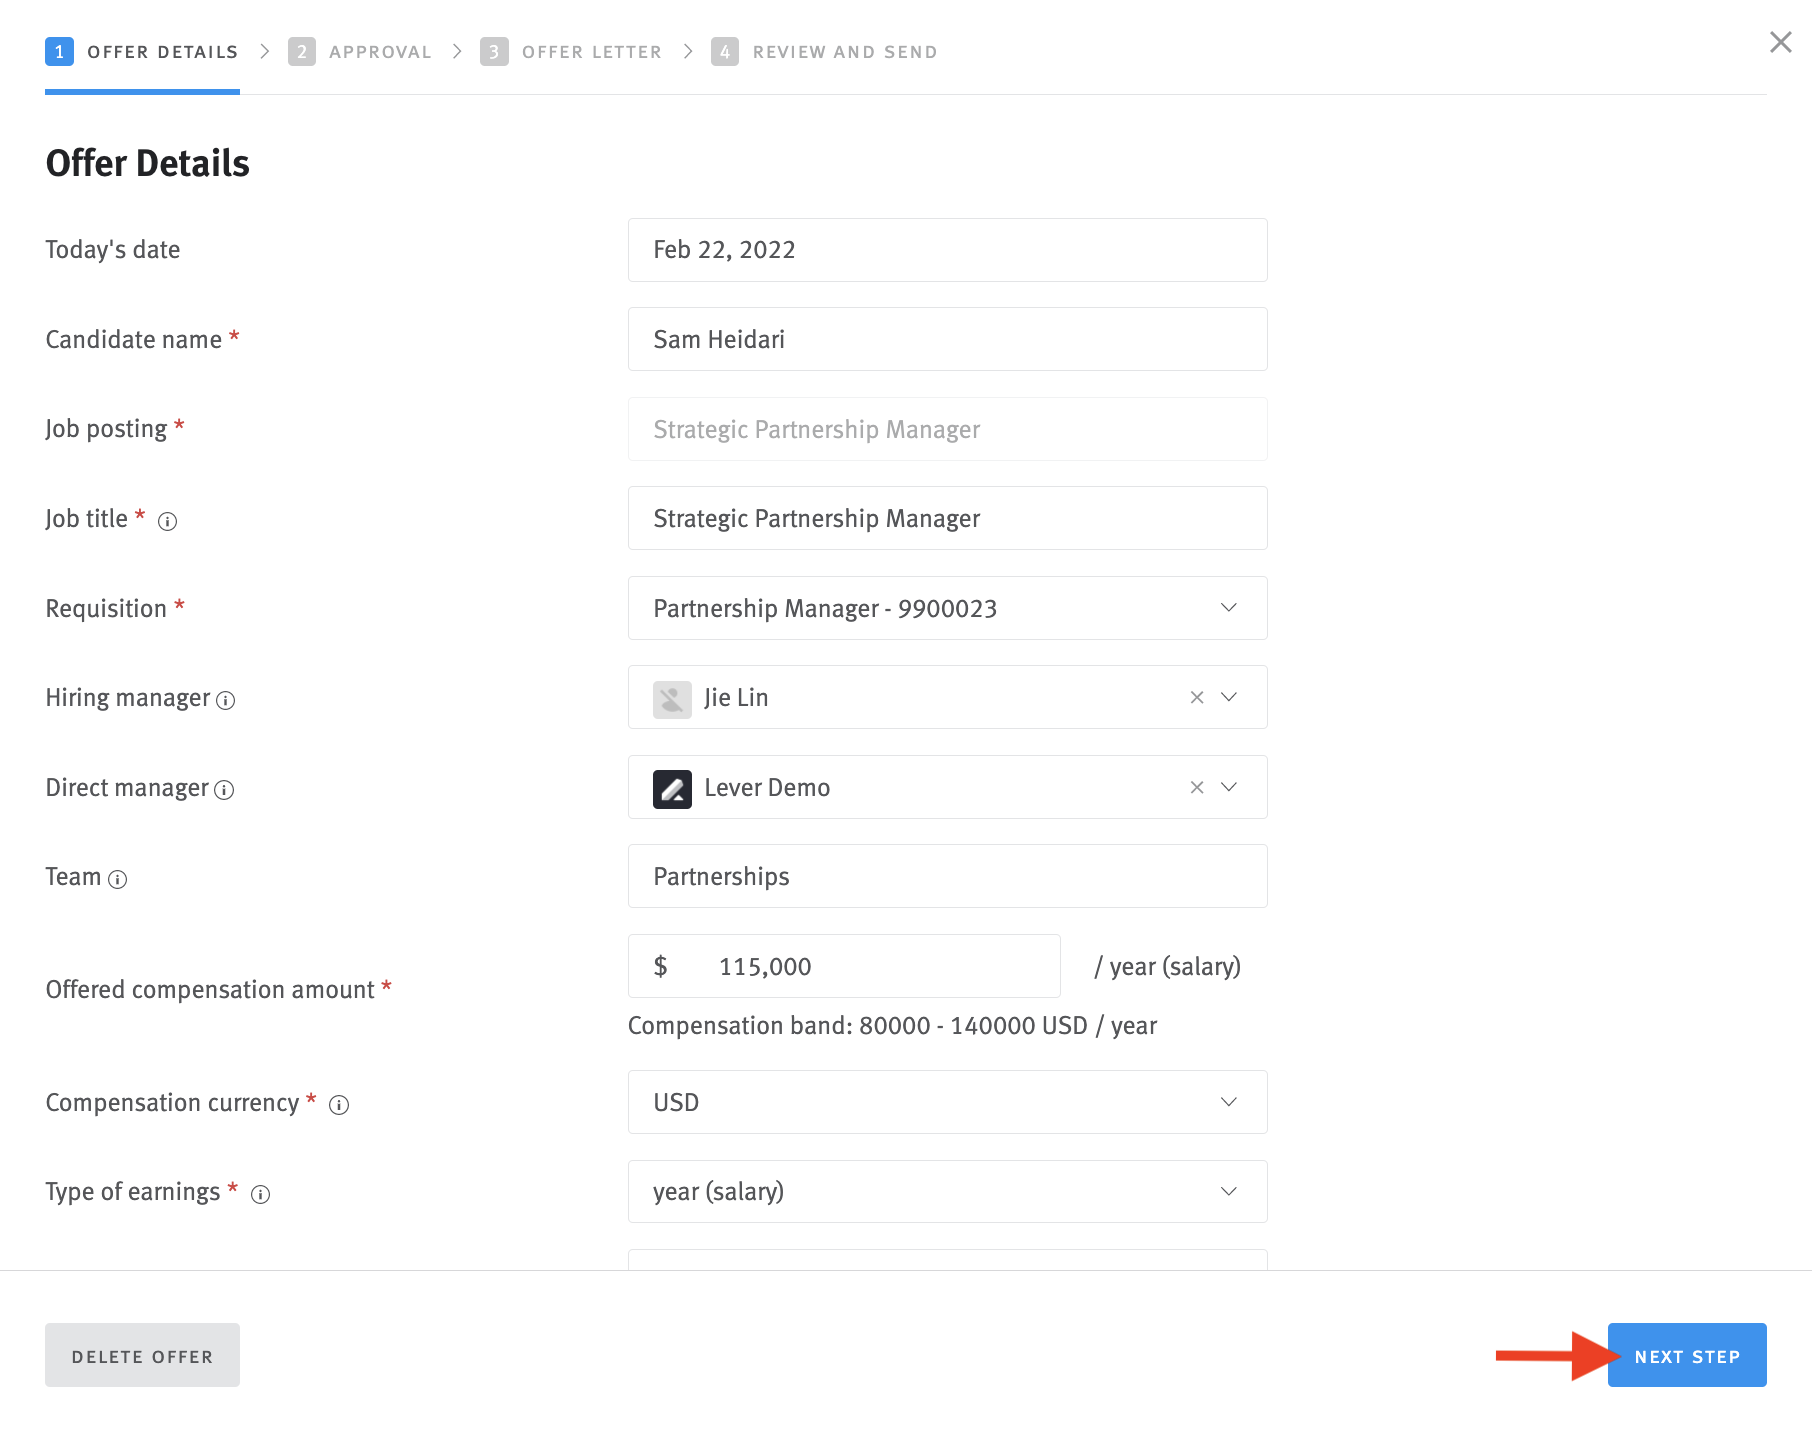Click the info icon beside Team
This screenshot has width=1812, height=1432.
(x=118, y=880)
